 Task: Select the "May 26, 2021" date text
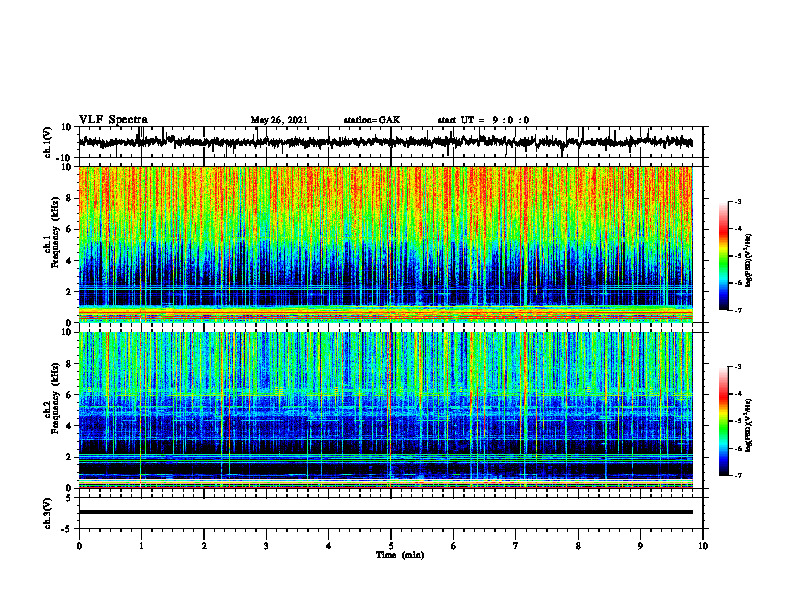click(279, 120)
